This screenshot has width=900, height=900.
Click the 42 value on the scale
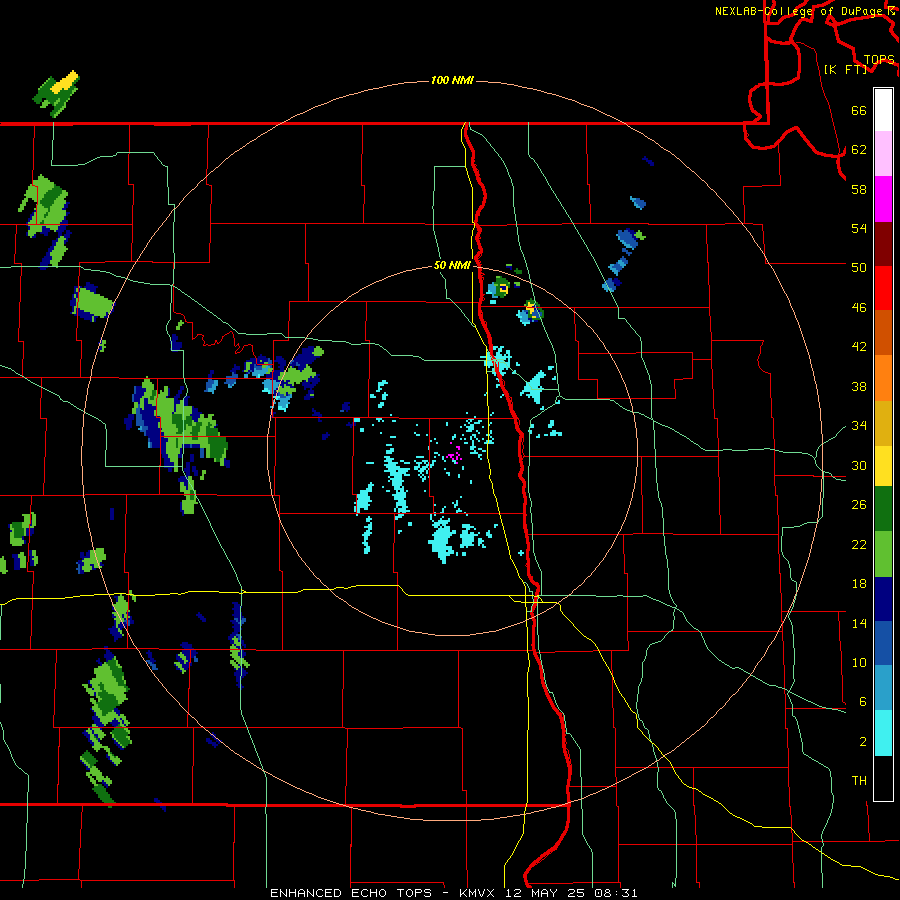point(859,347)
